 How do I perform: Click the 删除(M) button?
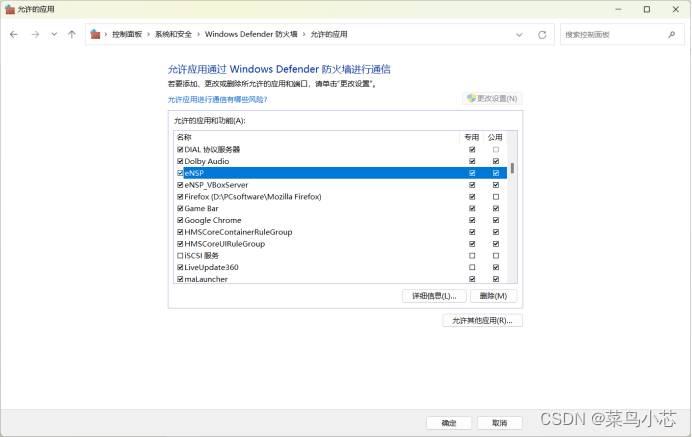(x=493, y=296)
